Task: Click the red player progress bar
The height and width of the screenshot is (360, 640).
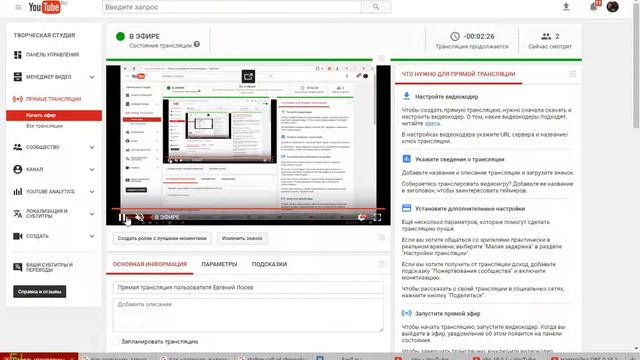Action: 248,209
